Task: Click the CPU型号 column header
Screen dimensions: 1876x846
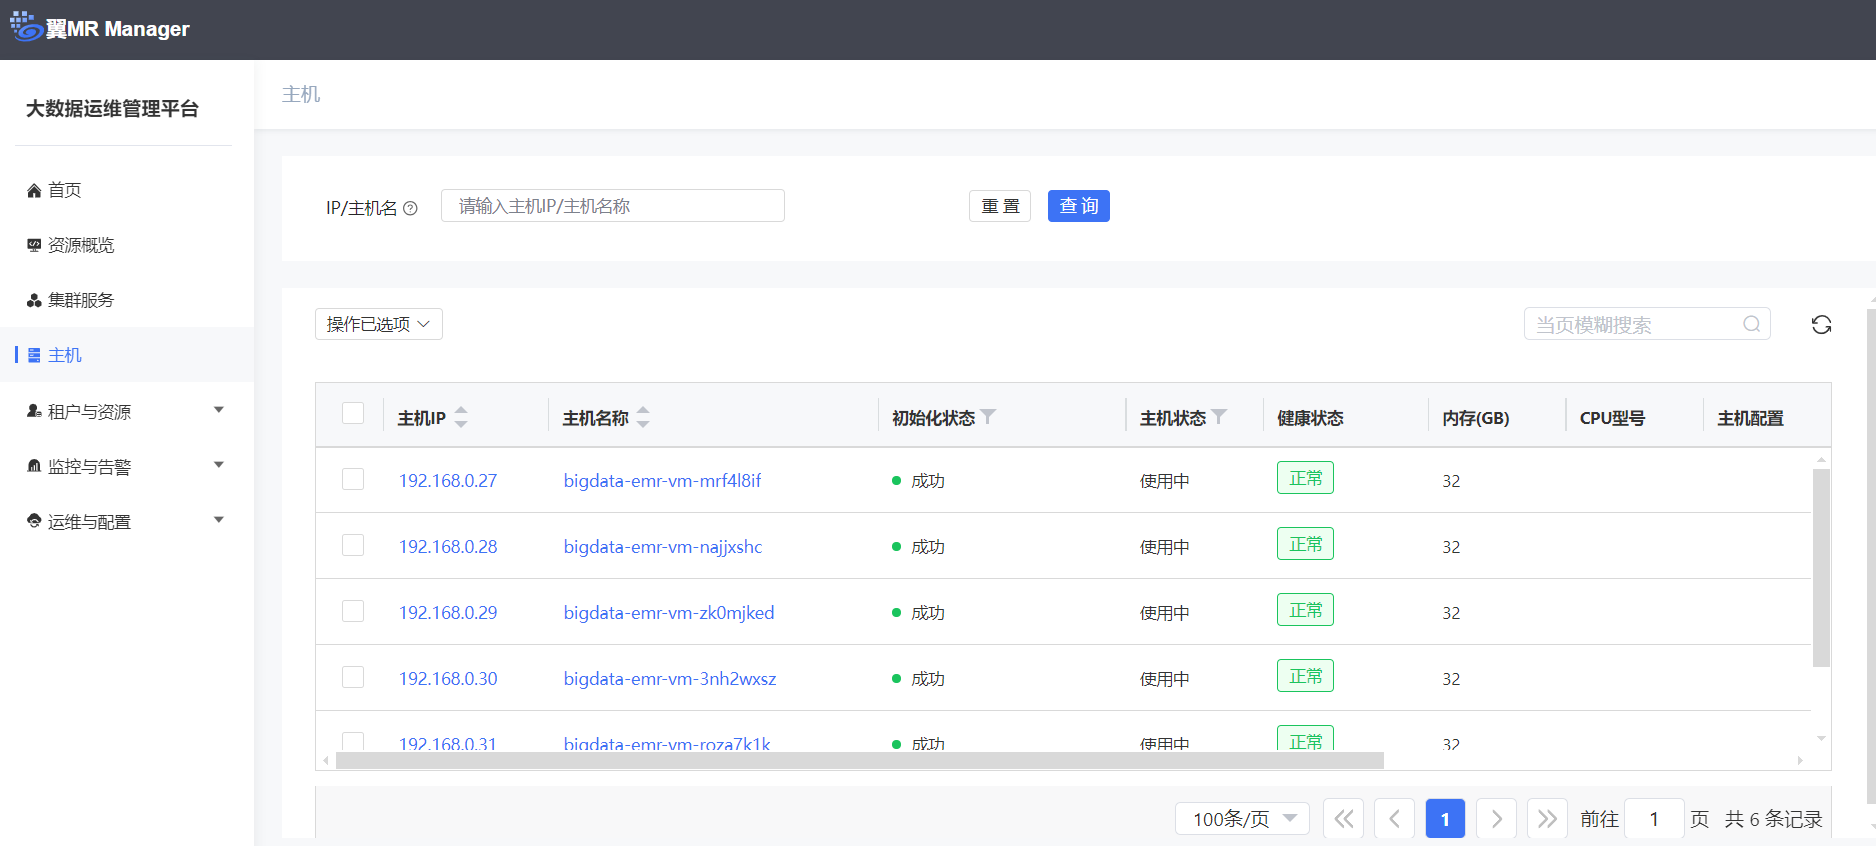Action: tap(1612, 418)
